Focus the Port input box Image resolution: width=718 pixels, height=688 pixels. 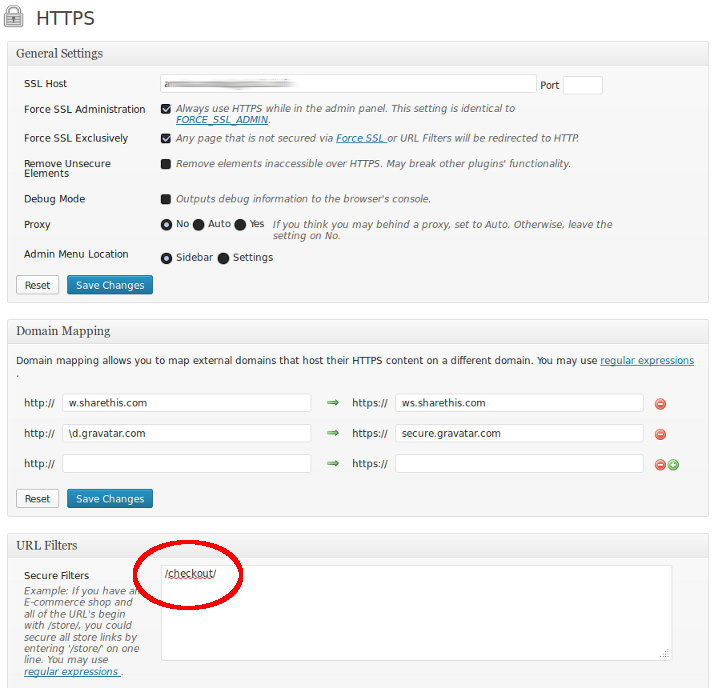(582, 85)
